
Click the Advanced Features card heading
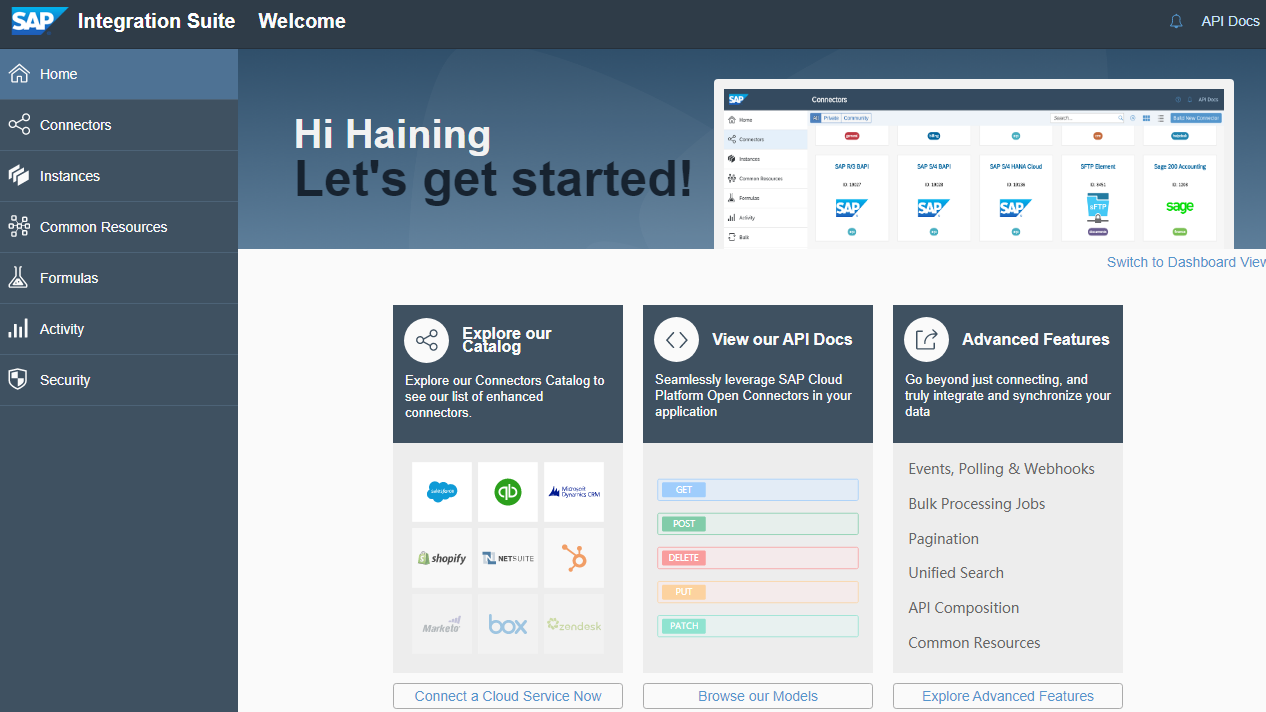click(x=1036, y=339)
